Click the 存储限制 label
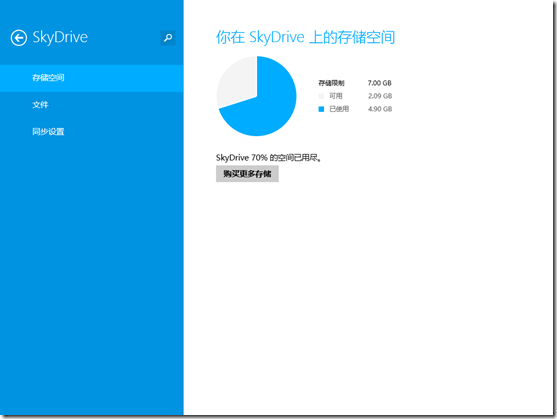 (x=331, y=83)
